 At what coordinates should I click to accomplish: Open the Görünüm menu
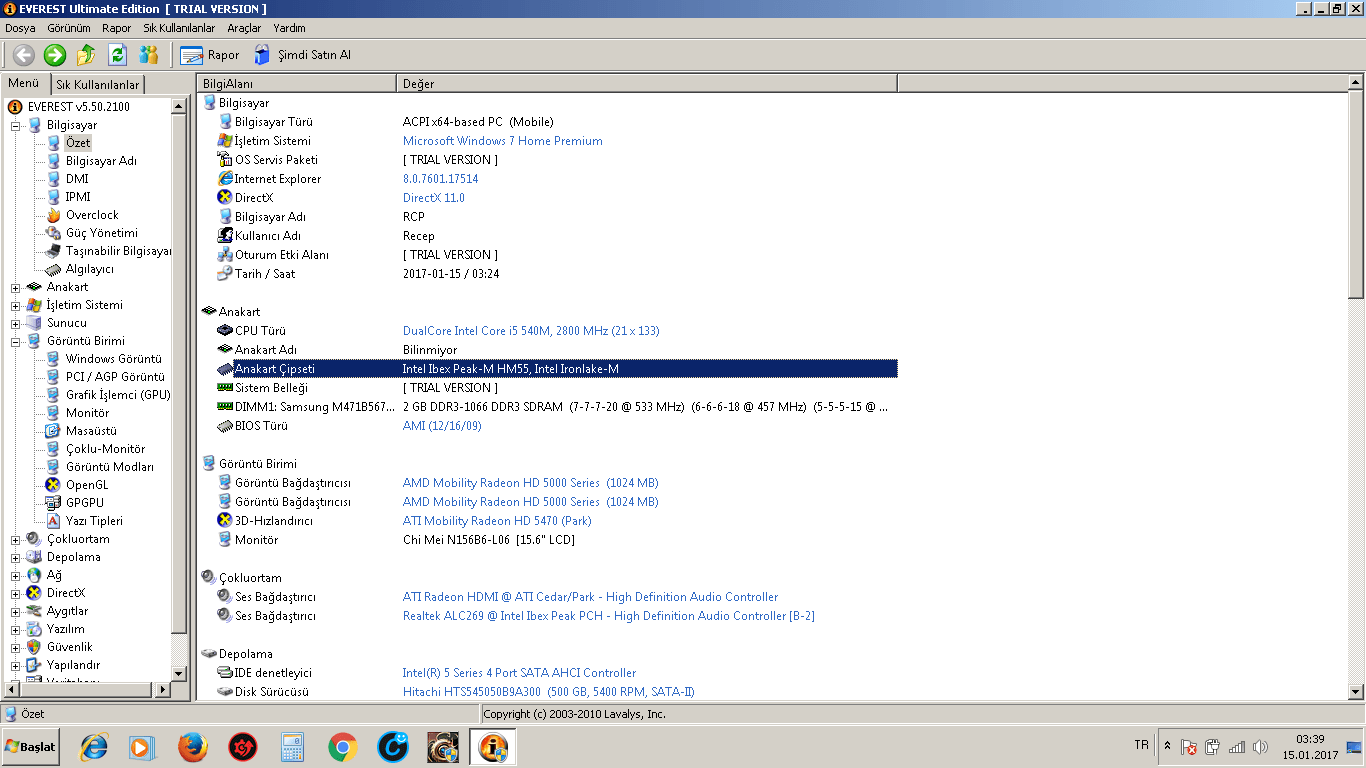[69, 28]
